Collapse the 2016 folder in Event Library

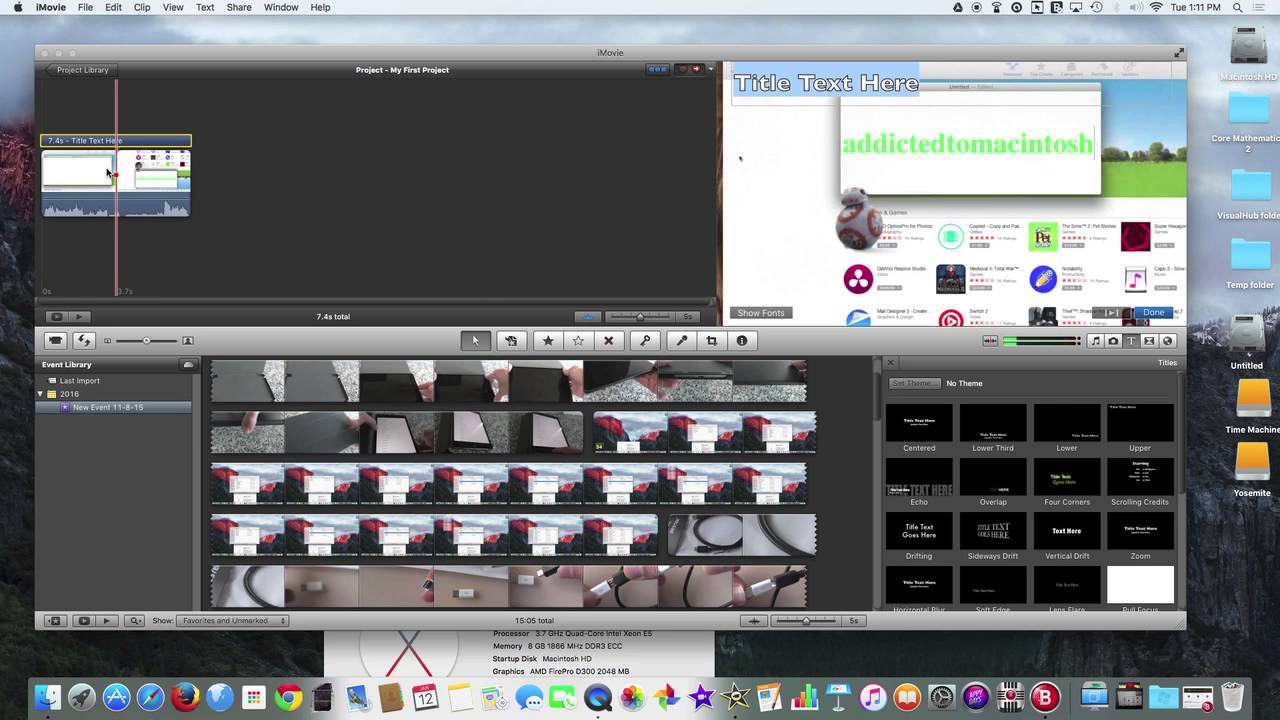pos(41,394)
